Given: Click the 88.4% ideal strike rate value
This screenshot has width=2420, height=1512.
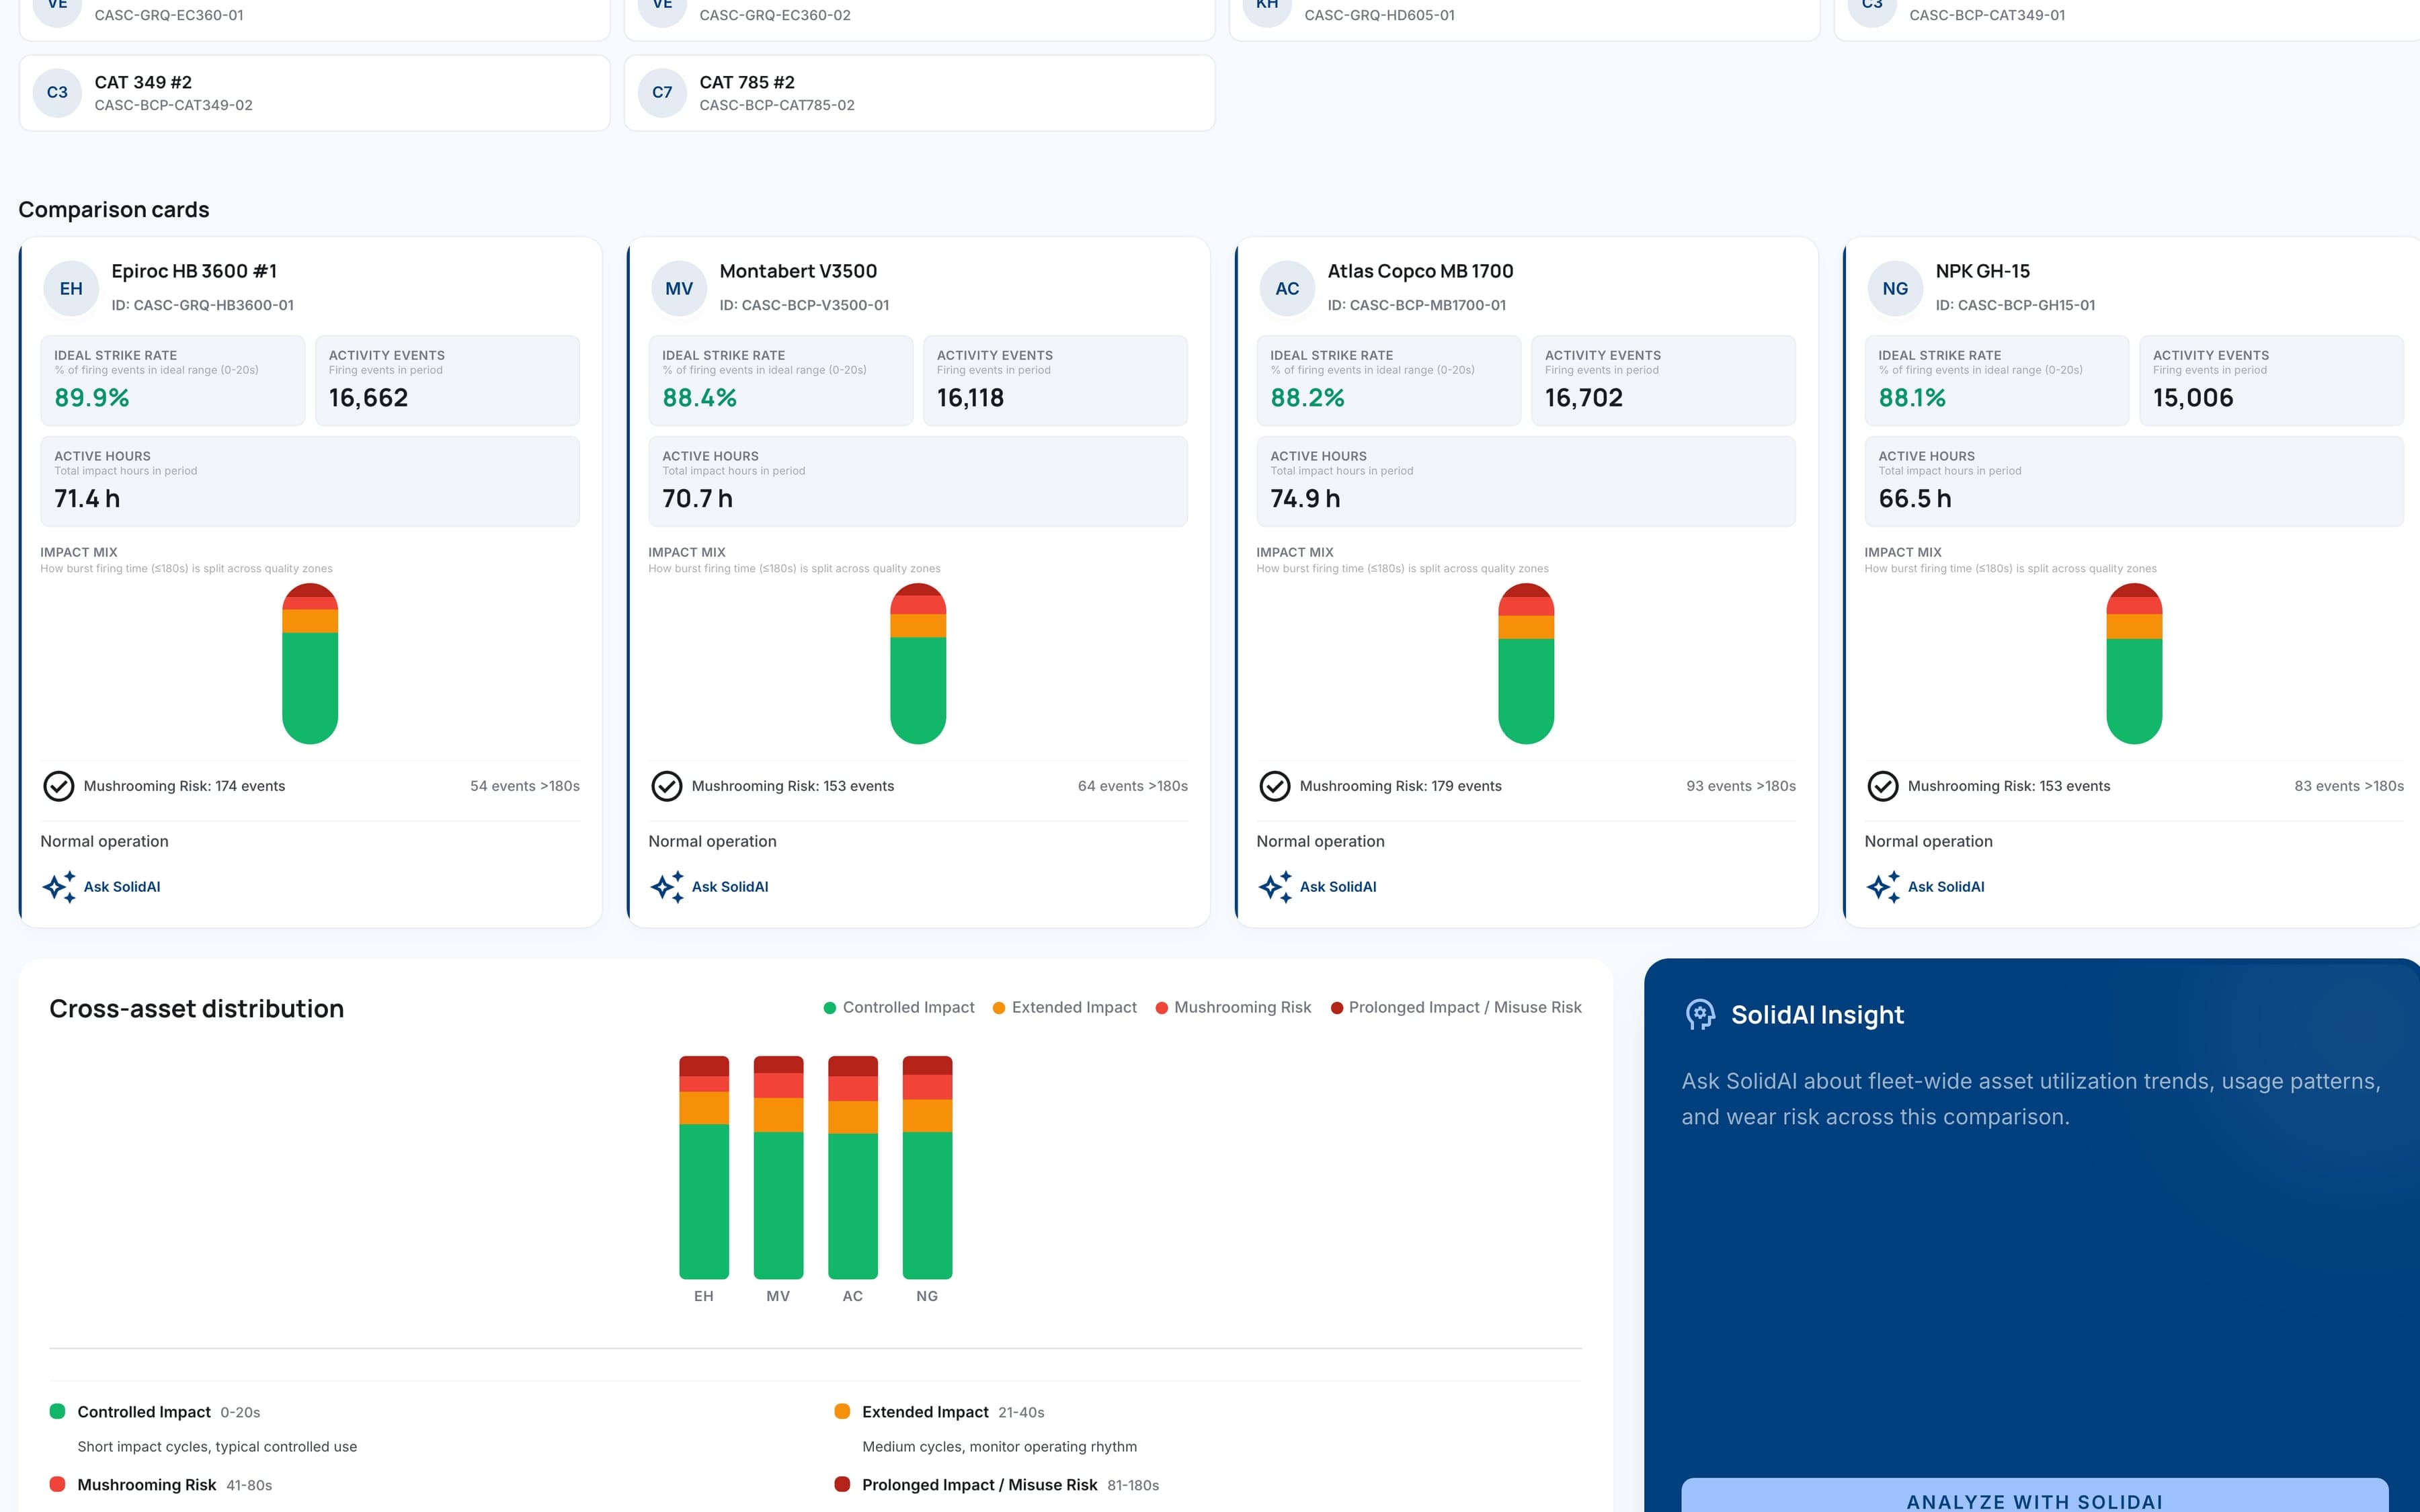Looking at the screenshot, I should [x=700, y=398].
